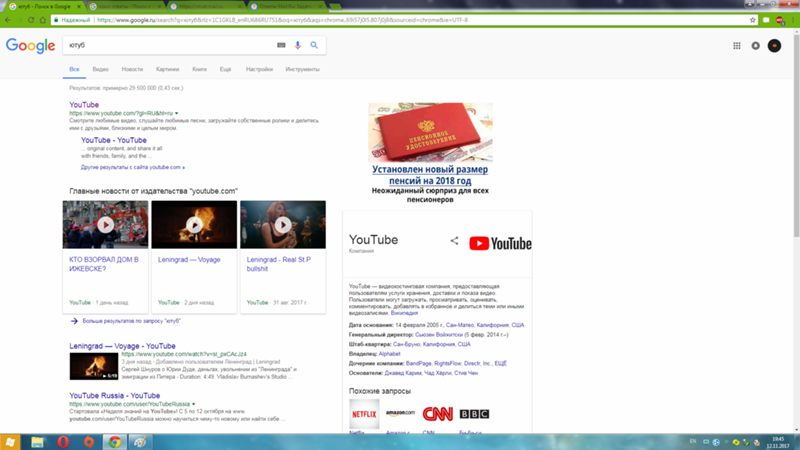
Task: Open the Alphabet owner link
Action: [389, 354]
